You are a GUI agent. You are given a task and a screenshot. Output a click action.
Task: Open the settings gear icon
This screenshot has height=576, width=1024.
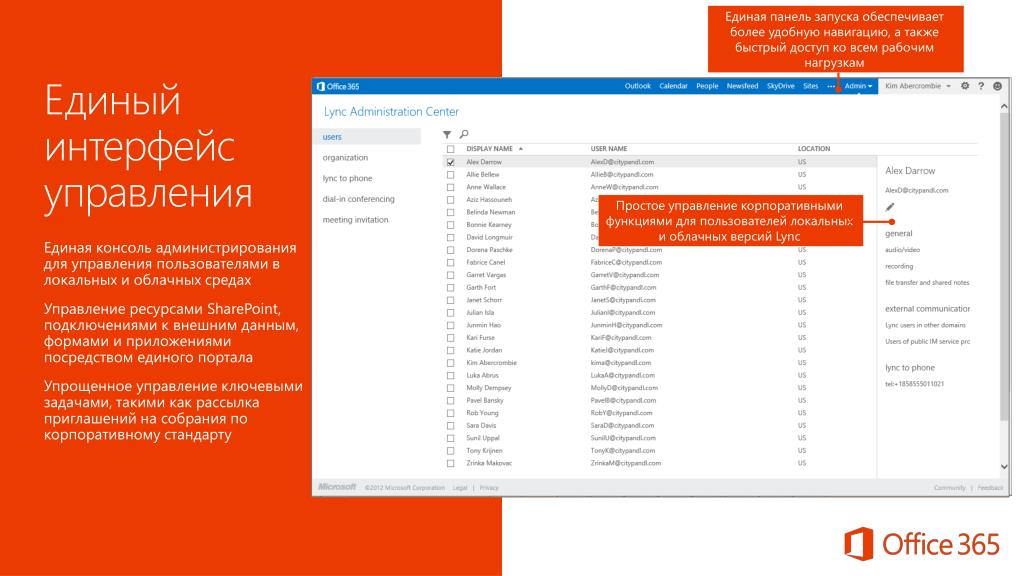(965, 86)
